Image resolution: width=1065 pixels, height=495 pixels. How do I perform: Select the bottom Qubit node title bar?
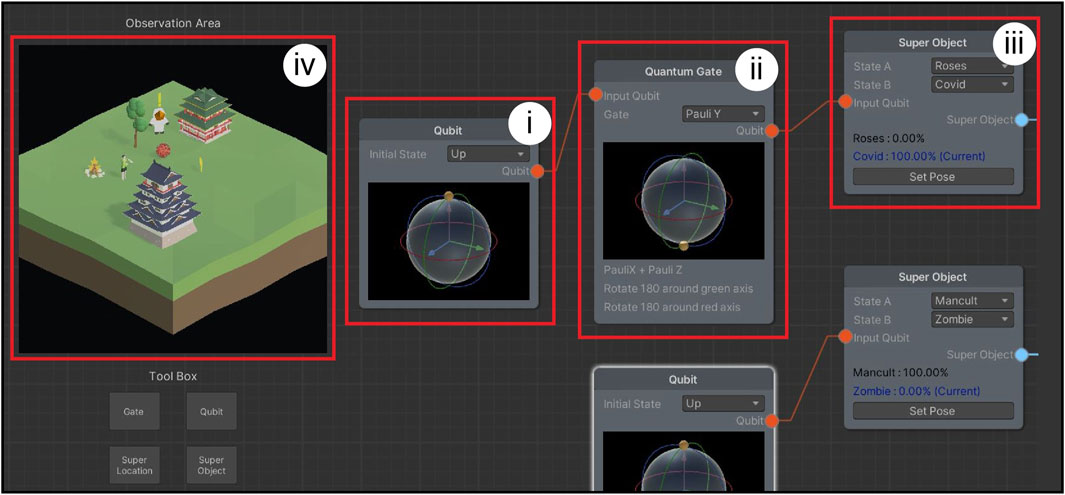(x=683, y=380)
